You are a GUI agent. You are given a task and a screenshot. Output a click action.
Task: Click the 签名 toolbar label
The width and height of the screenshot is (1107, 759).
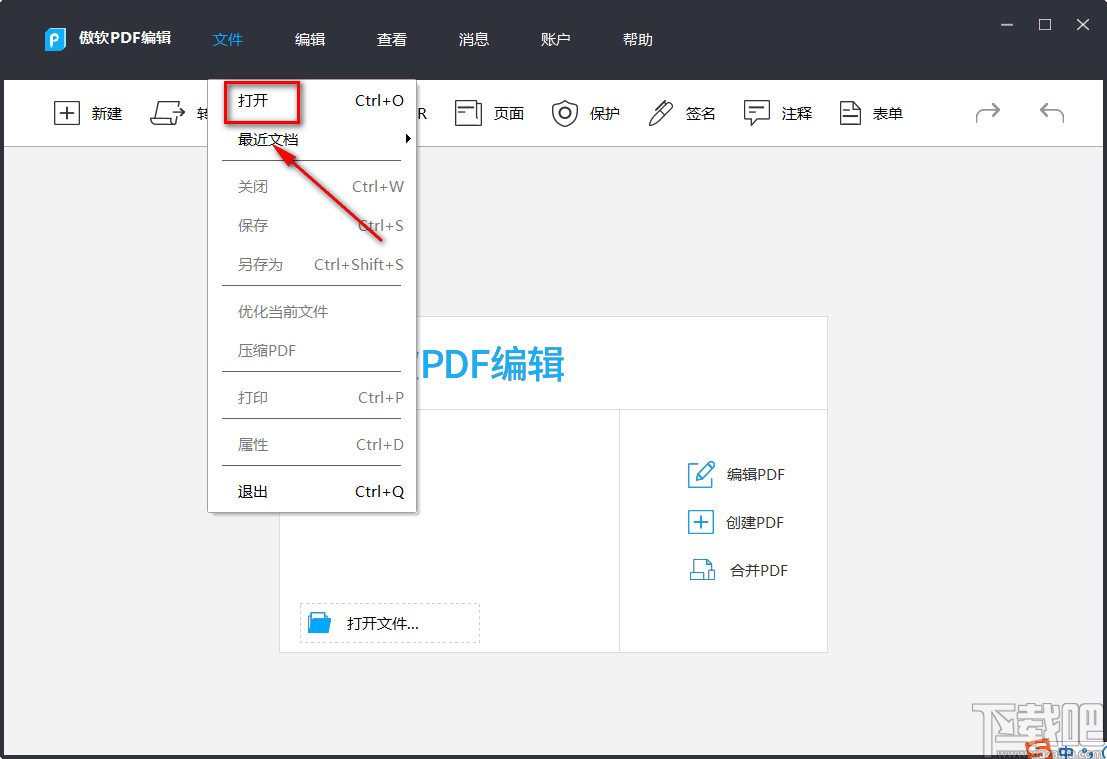point(701,114)
